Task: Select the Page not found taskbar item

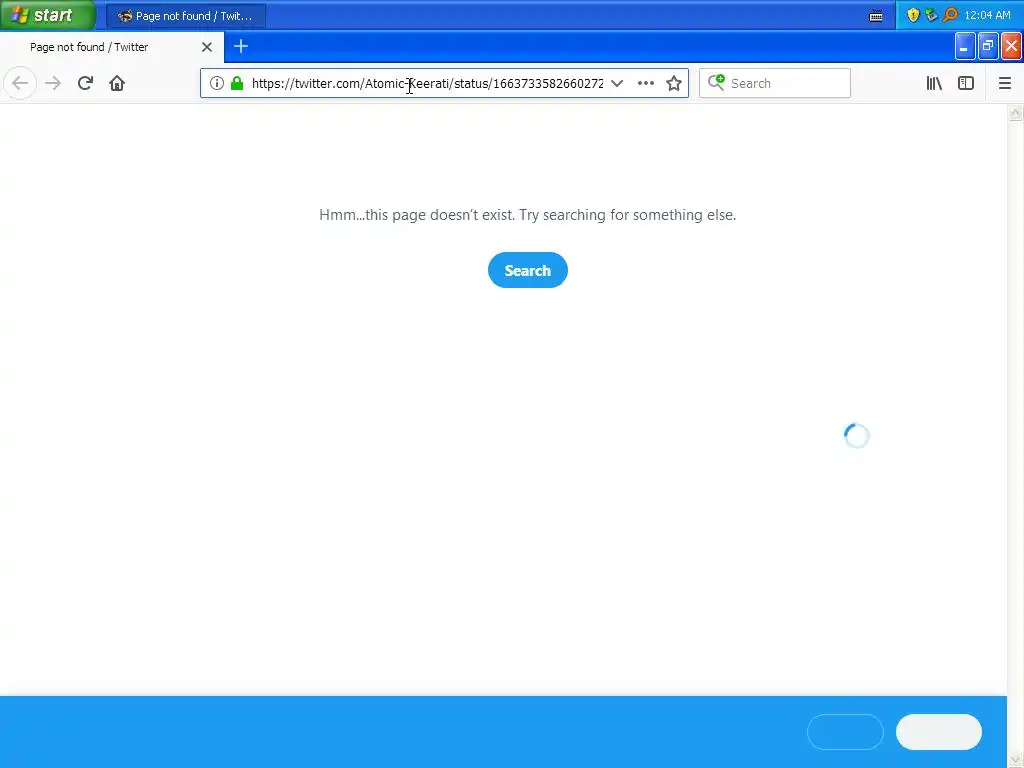Action: click(185, 16)
